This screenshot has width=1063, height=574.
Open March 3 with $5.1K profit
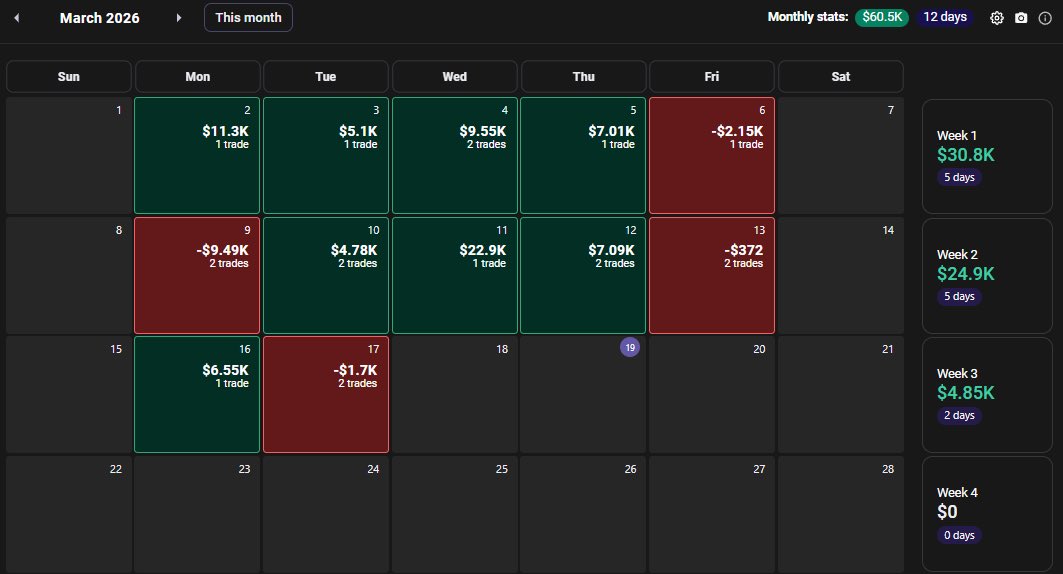click(325, 155)
